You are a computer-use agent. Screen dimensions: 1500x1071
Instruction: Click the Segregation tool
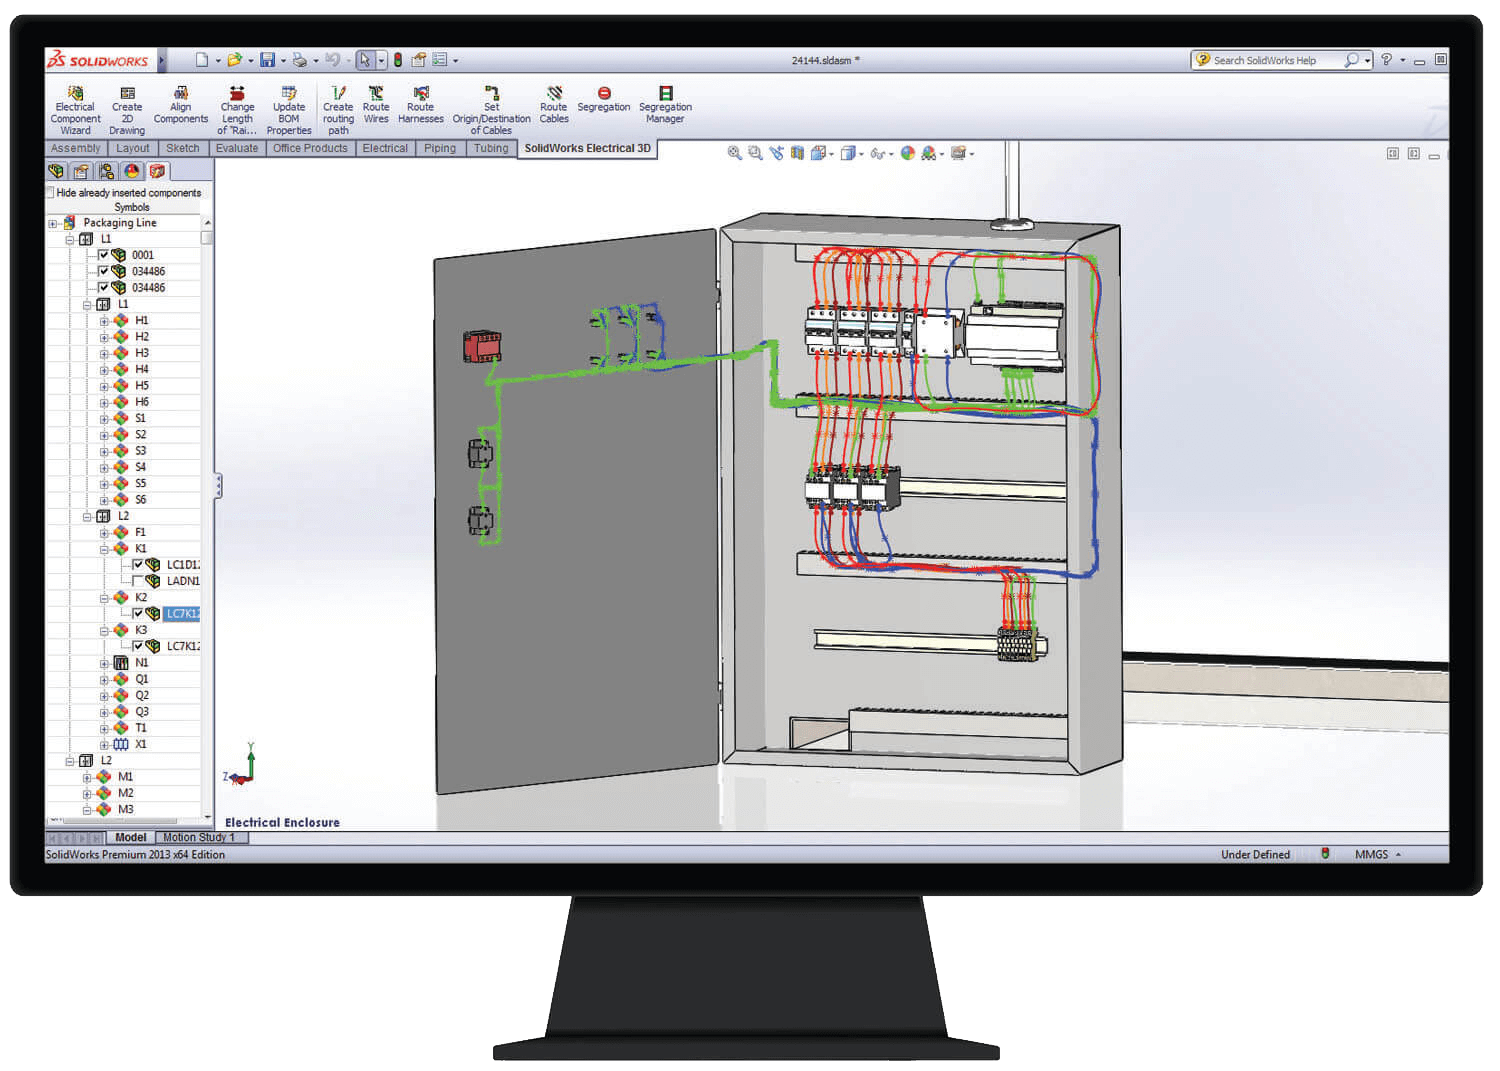point(604,99)
